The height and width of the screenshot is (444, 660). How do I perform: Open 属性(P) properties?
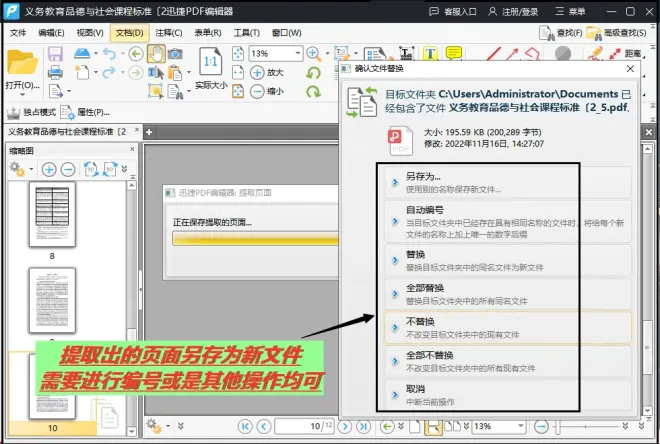(x=85, y=112)
